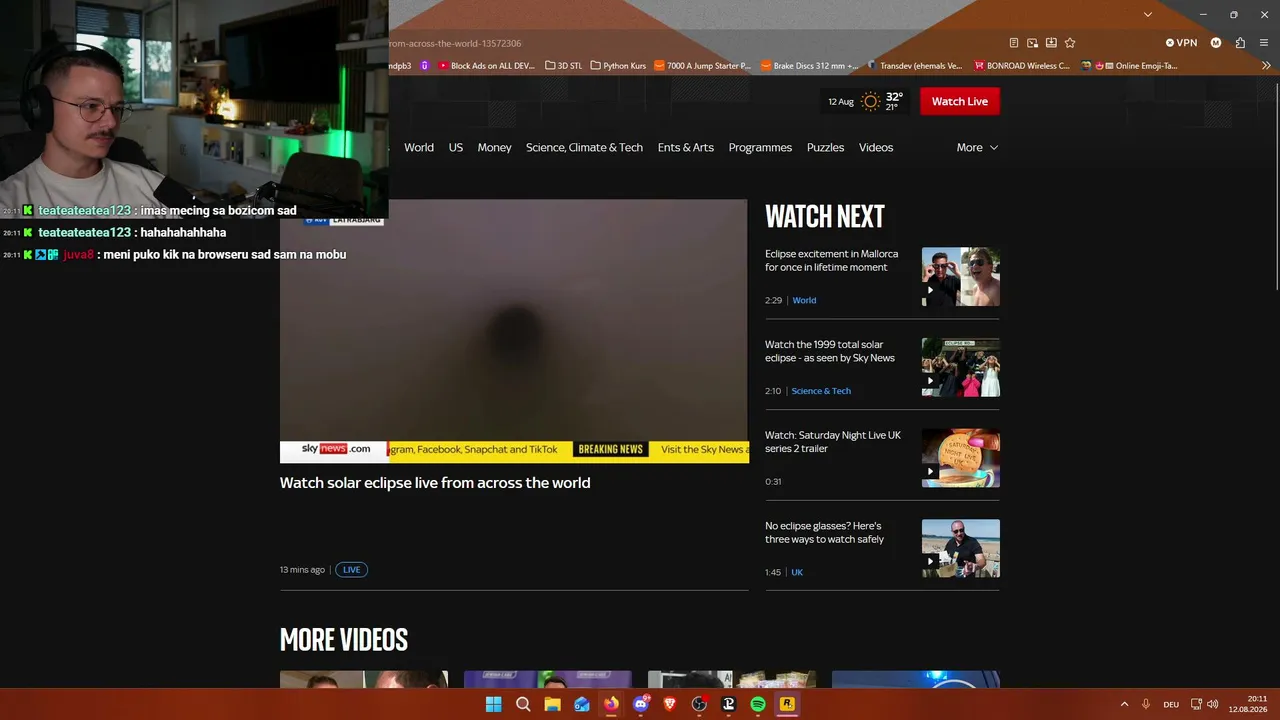The image size is (1280, 720).
Task: Bookmark this page with the star icon
Action: coord(1070,43)
